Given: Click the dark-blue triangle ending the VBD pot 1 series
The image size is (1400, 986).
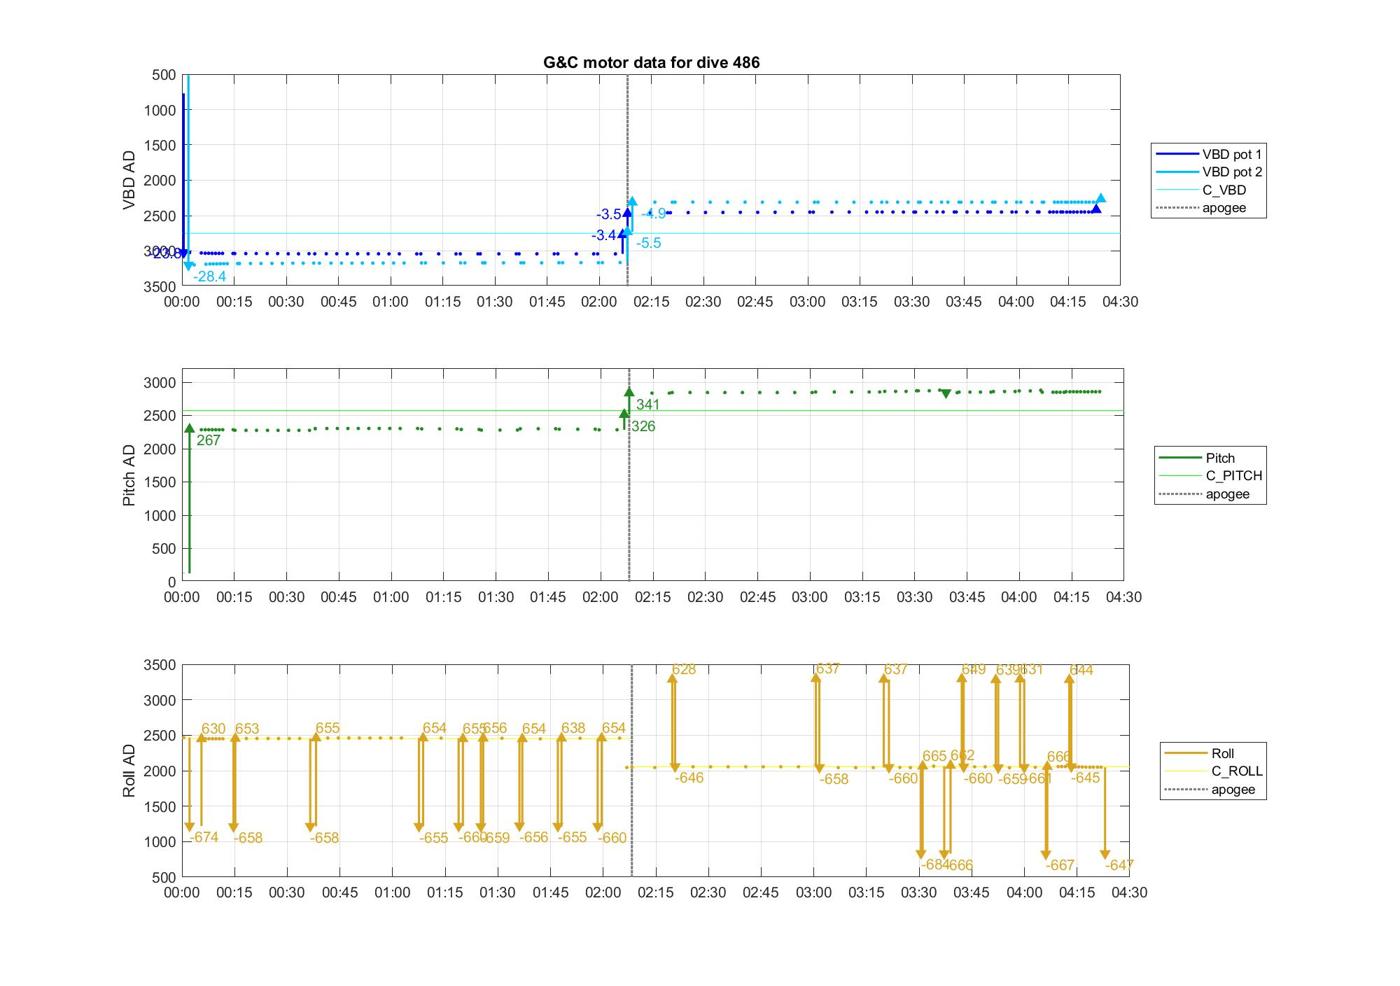Looking at the screenshot, I should pos(1096,209).
